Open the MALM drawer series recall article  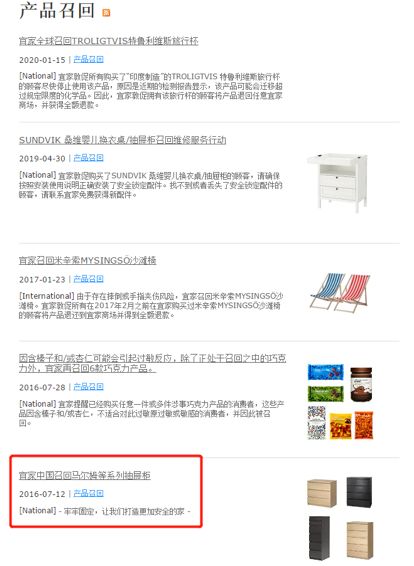pyautogui.click(x=84, y=475)
